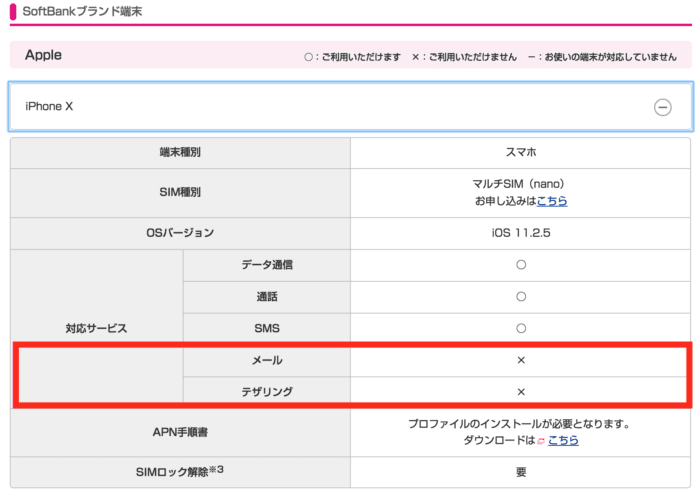
Task: Click the × mark in メール row
Action: click(x=520, y=359)
